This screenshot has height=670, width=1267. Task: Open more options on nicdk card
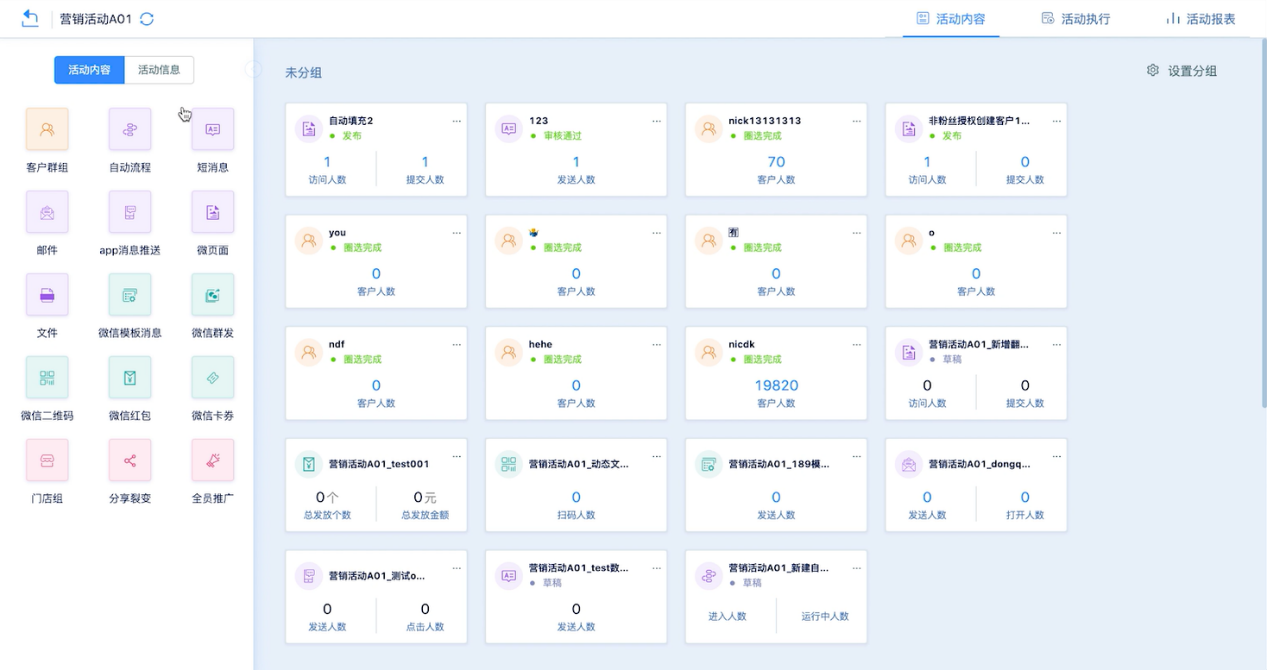pyautogui.click(x=856, y=345)
